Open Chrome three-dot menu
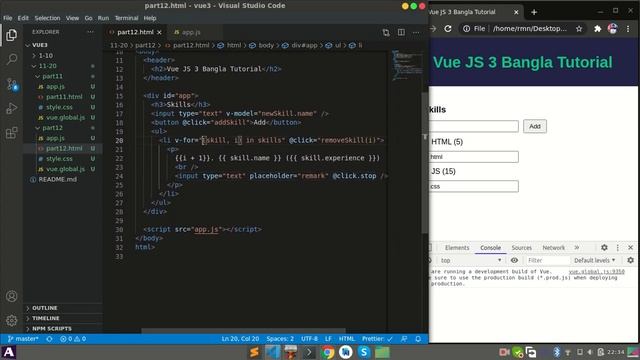This screenshot has height=360, width=640. (x=628, y=29)
